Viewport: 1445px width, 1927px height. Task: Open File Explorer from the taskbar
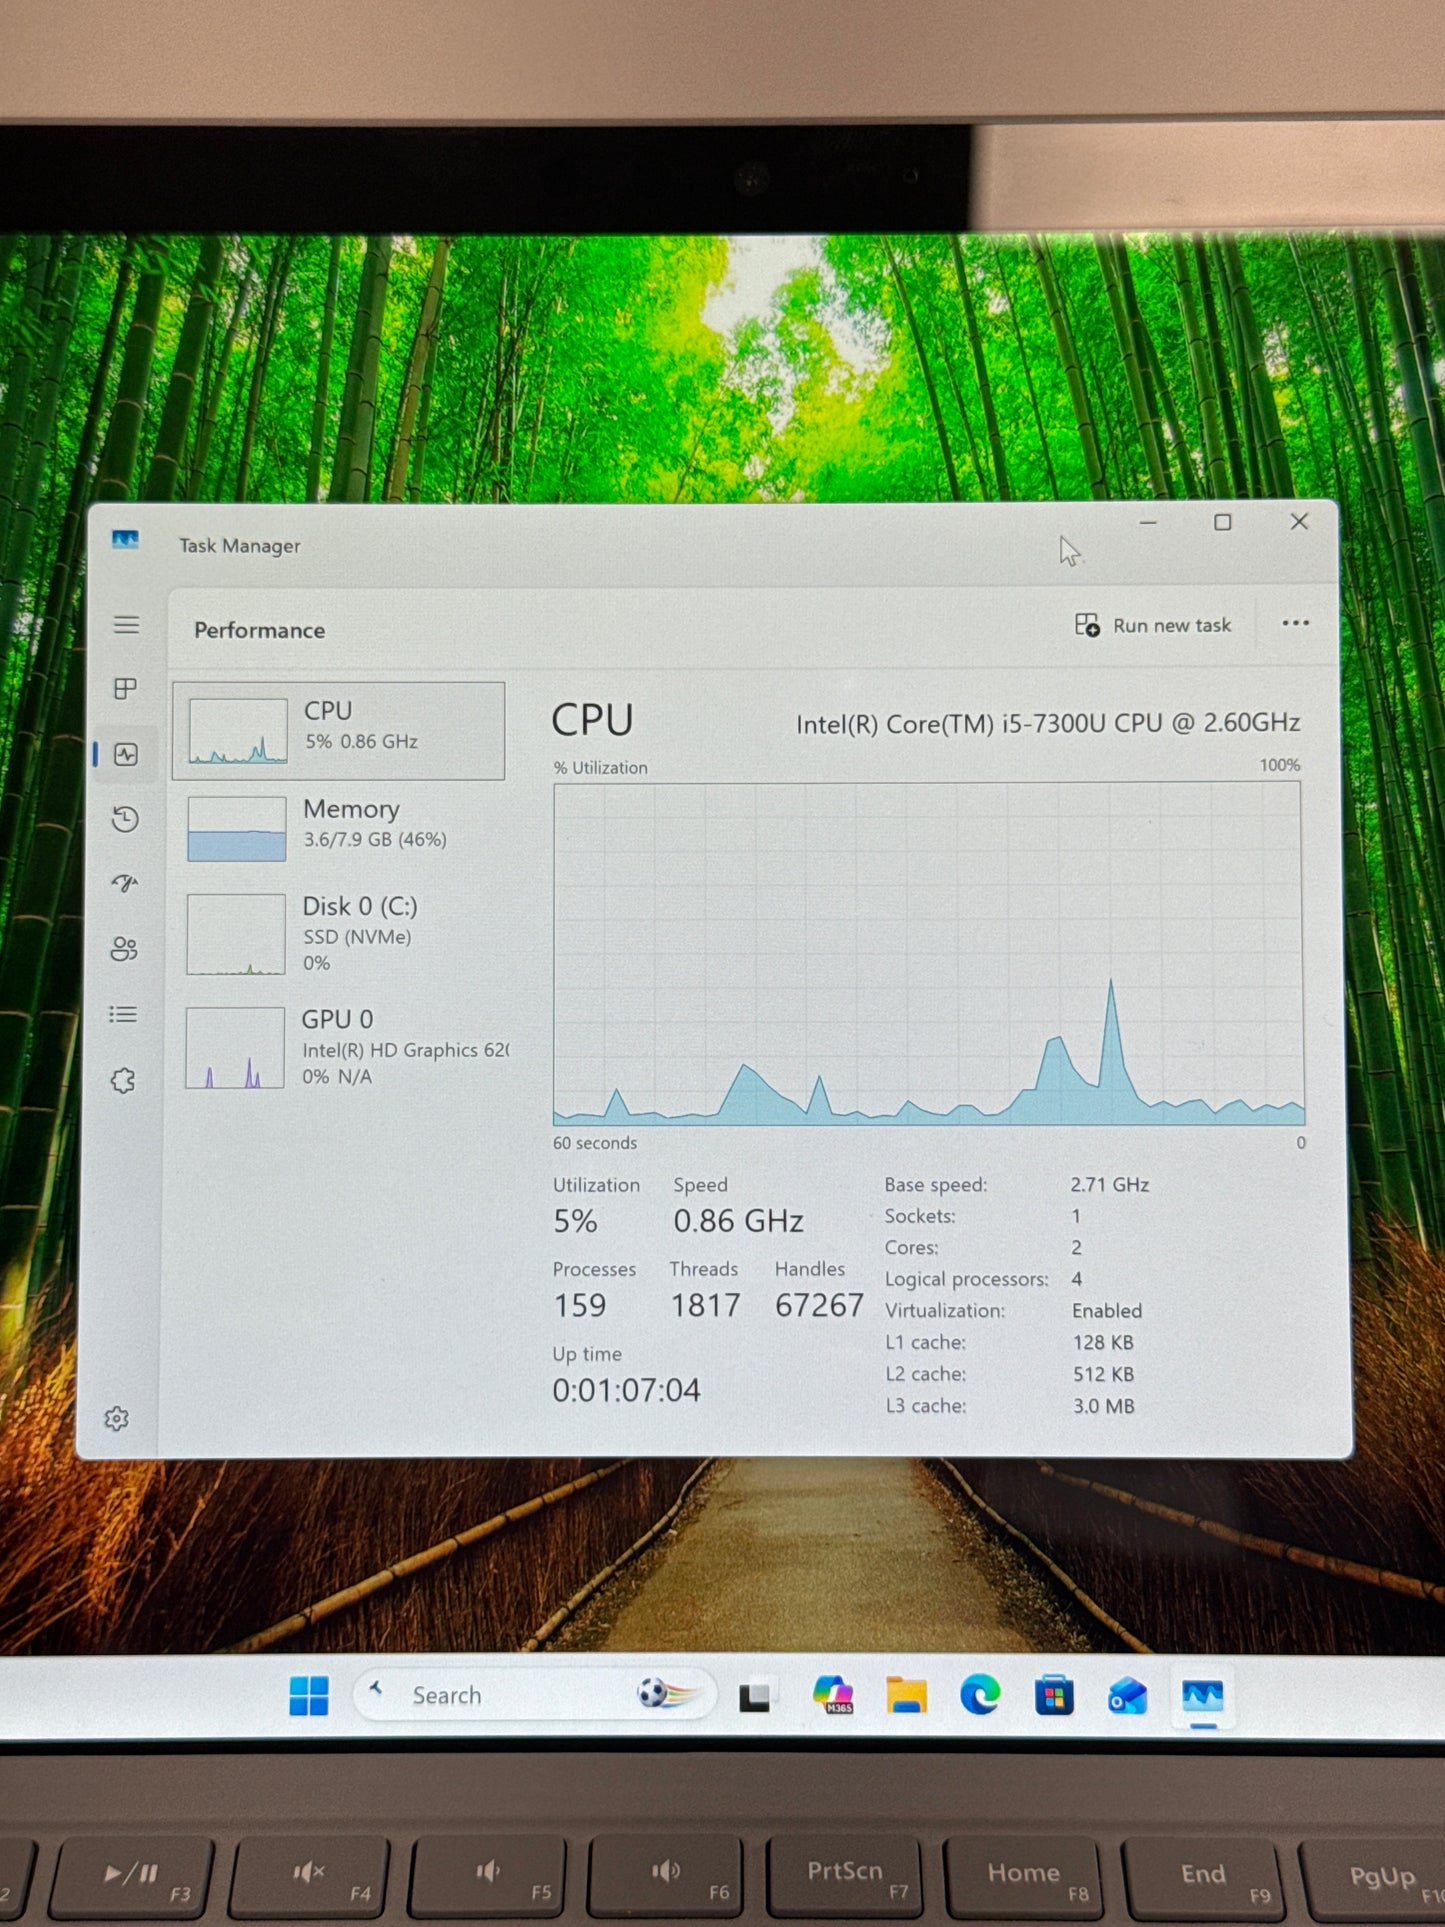point(906,1696)
